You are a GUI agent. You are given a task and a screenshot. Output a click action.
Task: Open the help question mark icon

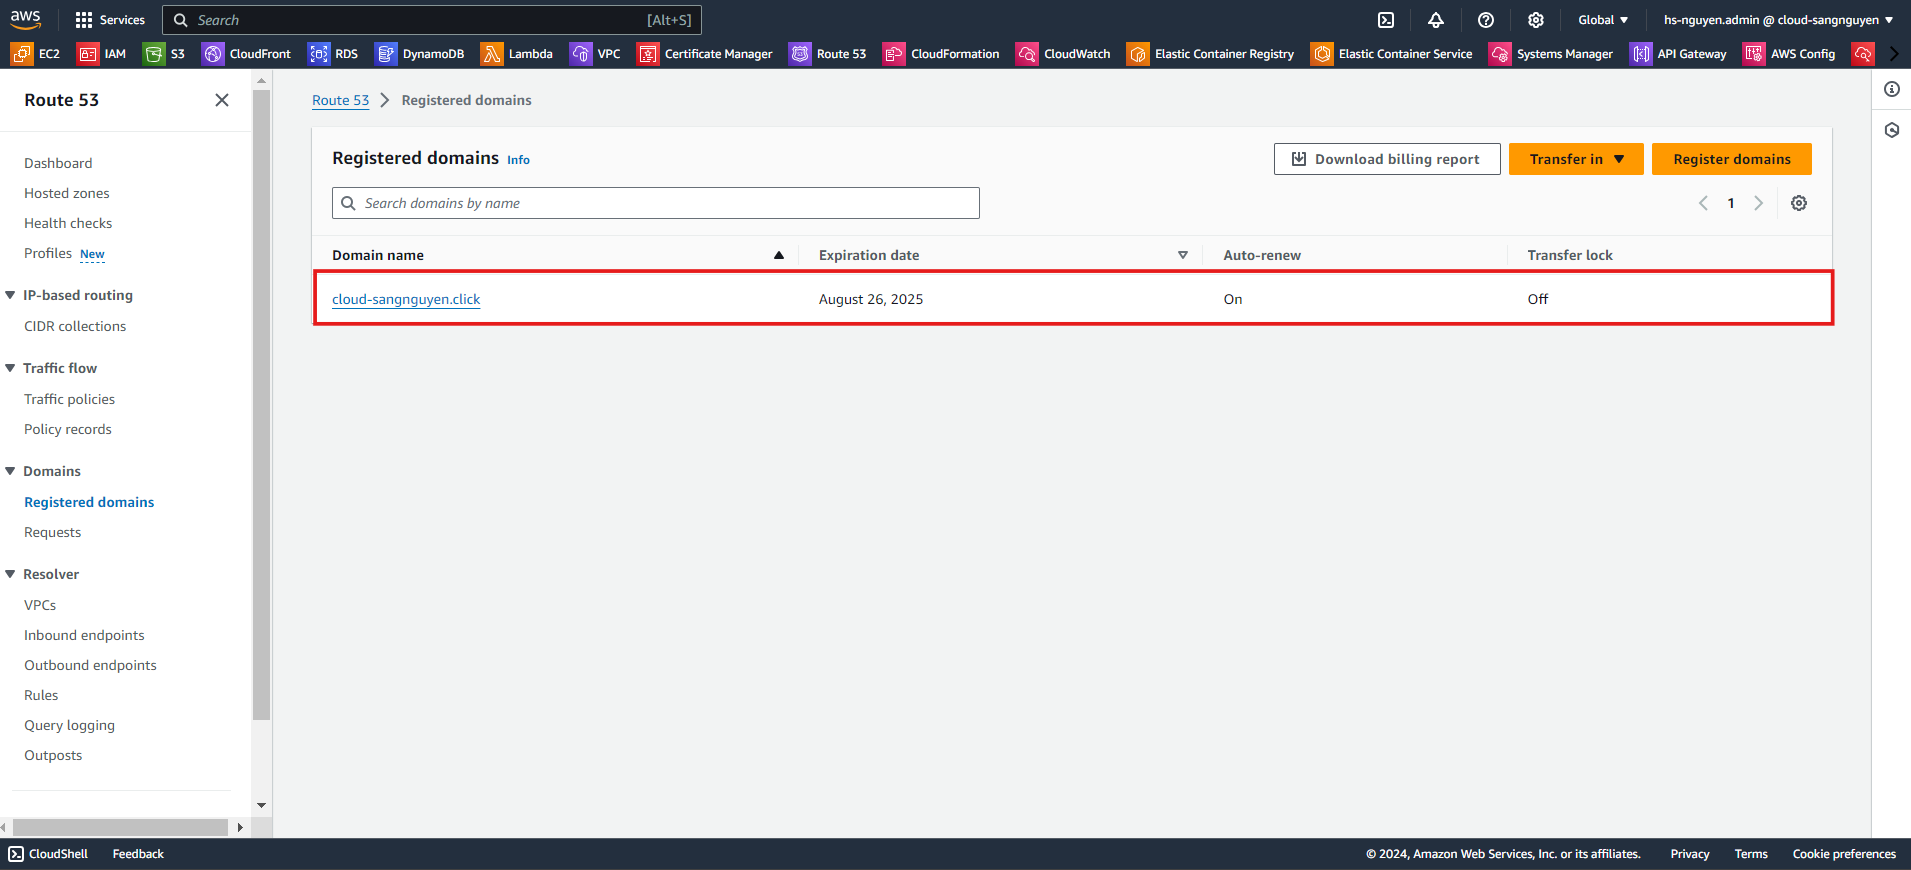pyautogui.click(x=1486, y=20)
